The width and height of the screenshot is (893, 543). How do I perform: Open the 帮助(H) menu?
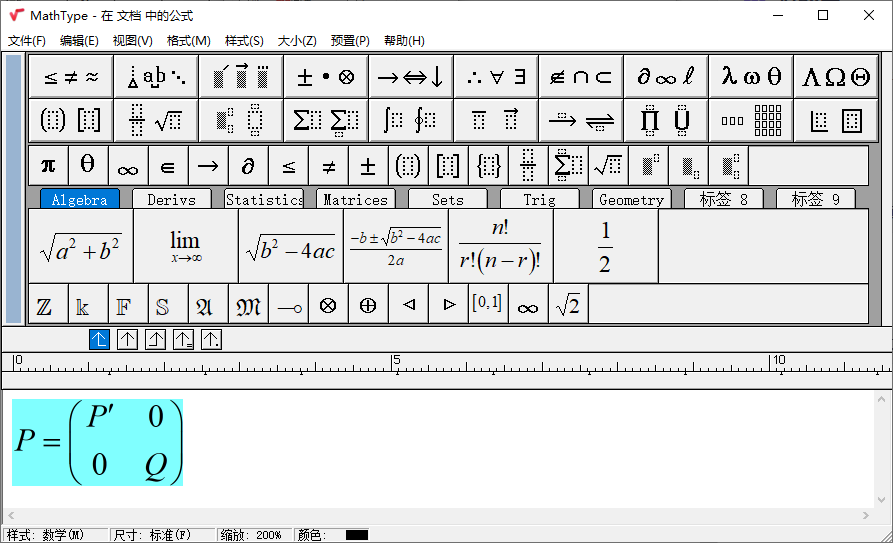(404, 41)
